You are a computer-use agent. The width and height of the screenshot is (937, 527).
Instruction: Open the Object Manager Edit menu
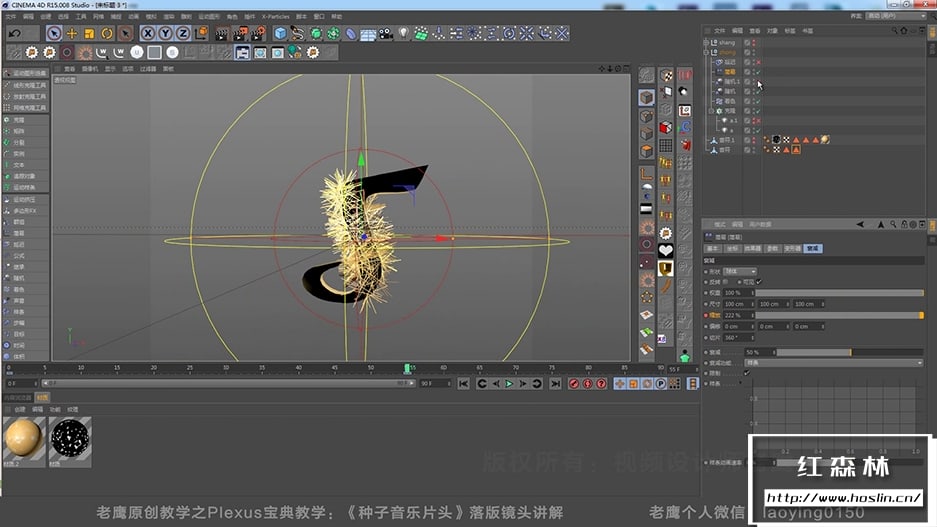point(737,30)
